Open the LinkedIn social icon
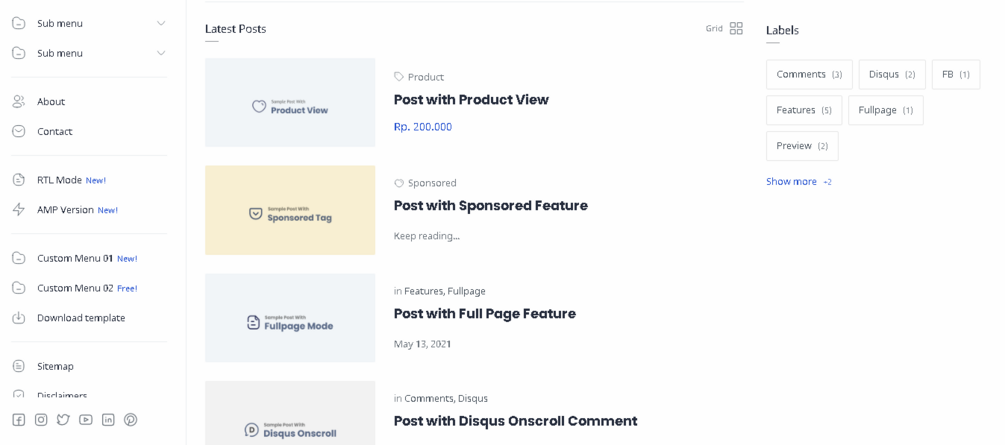 point(108,420)
